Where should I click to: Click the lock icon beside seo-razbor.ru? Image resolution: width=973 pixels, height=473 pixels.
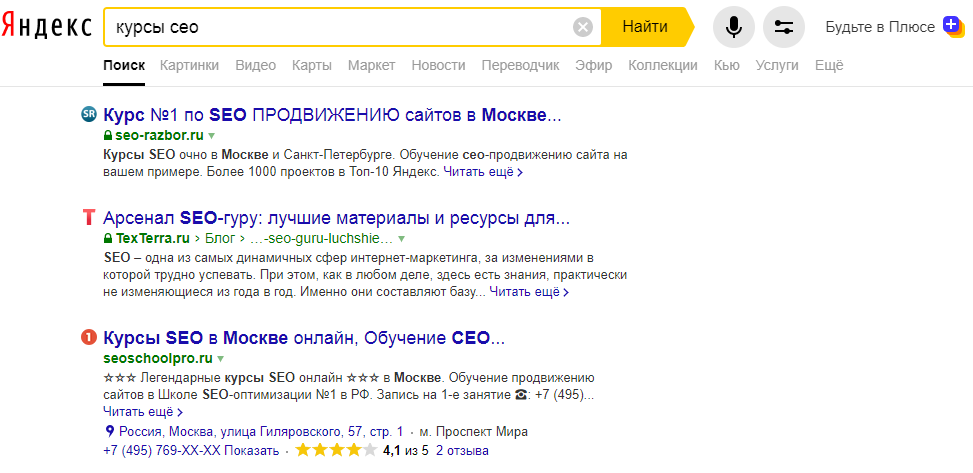click(x=108, y=135)
